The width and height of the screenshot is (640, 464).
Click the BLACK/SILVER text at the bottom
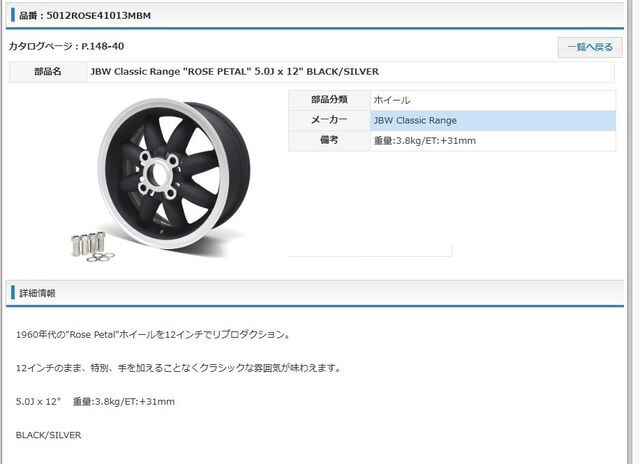tap(48, 435)
